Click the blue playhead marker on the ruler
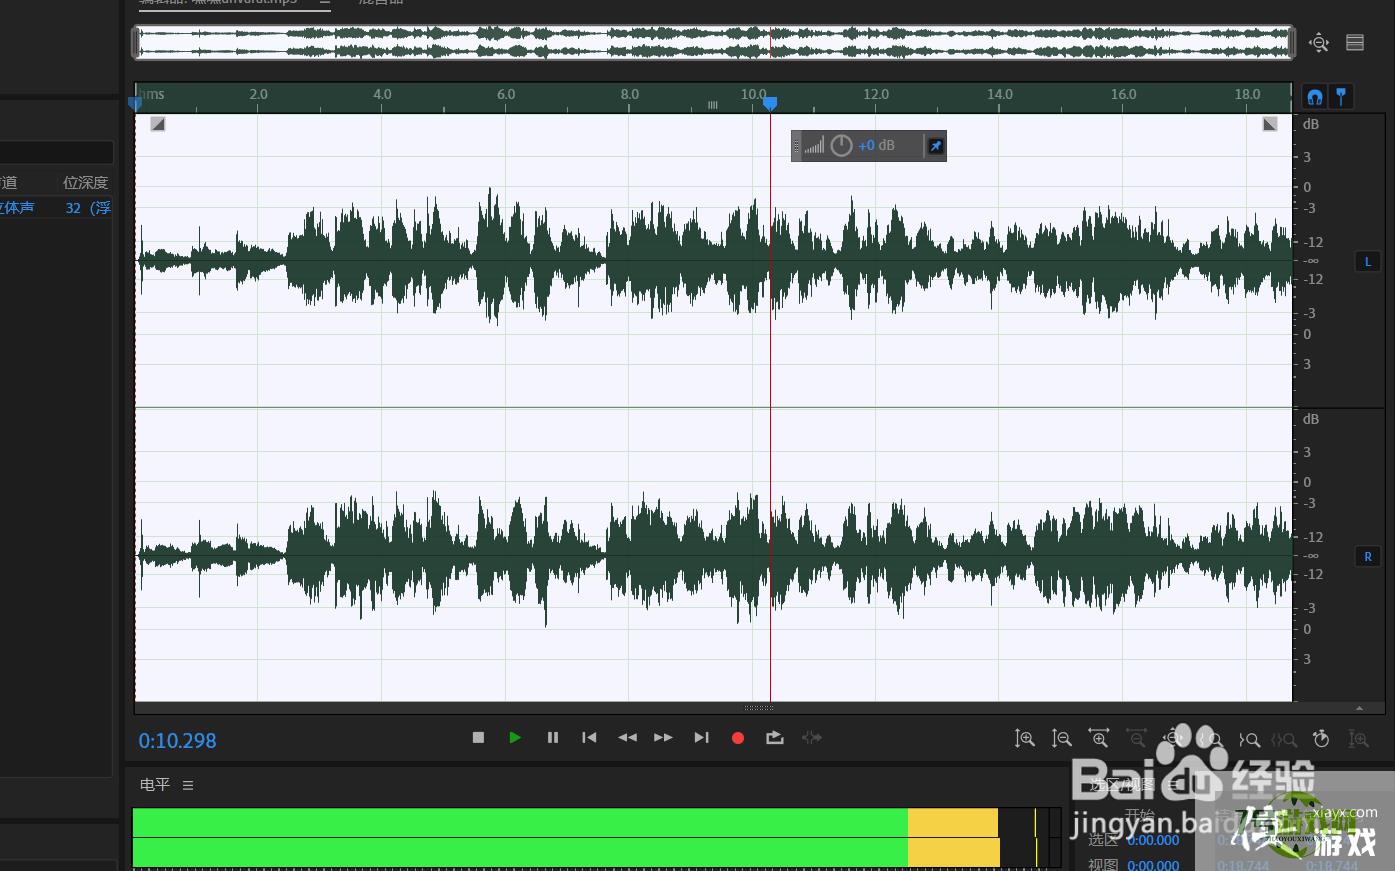Viewport: 1395px width, 871px height. [x=770, y=103]
